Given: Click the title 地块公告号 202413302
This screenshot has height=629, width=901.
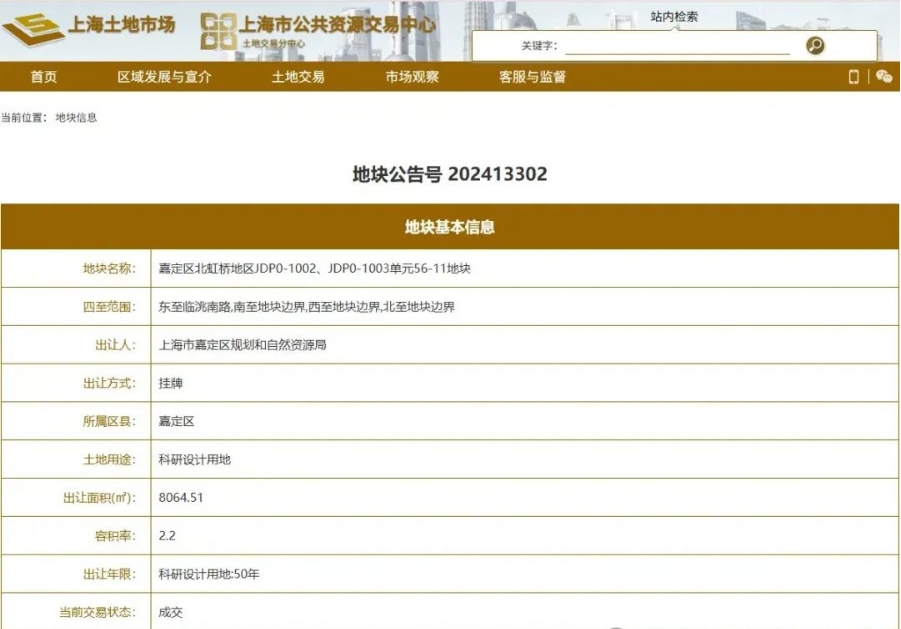Looking at the screenshot, I should [449, 174].
